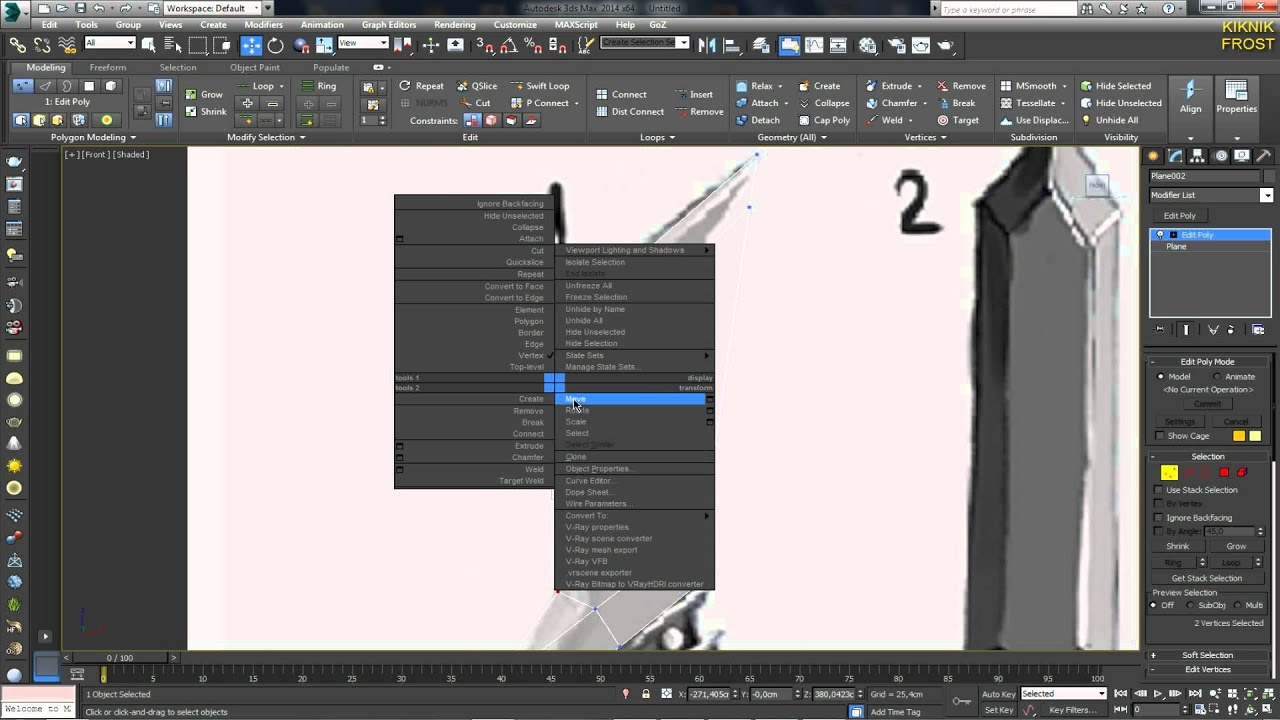Activate the Select and Rotate tool
This screenshot has height=720, width=1280.
pos(275,44)
